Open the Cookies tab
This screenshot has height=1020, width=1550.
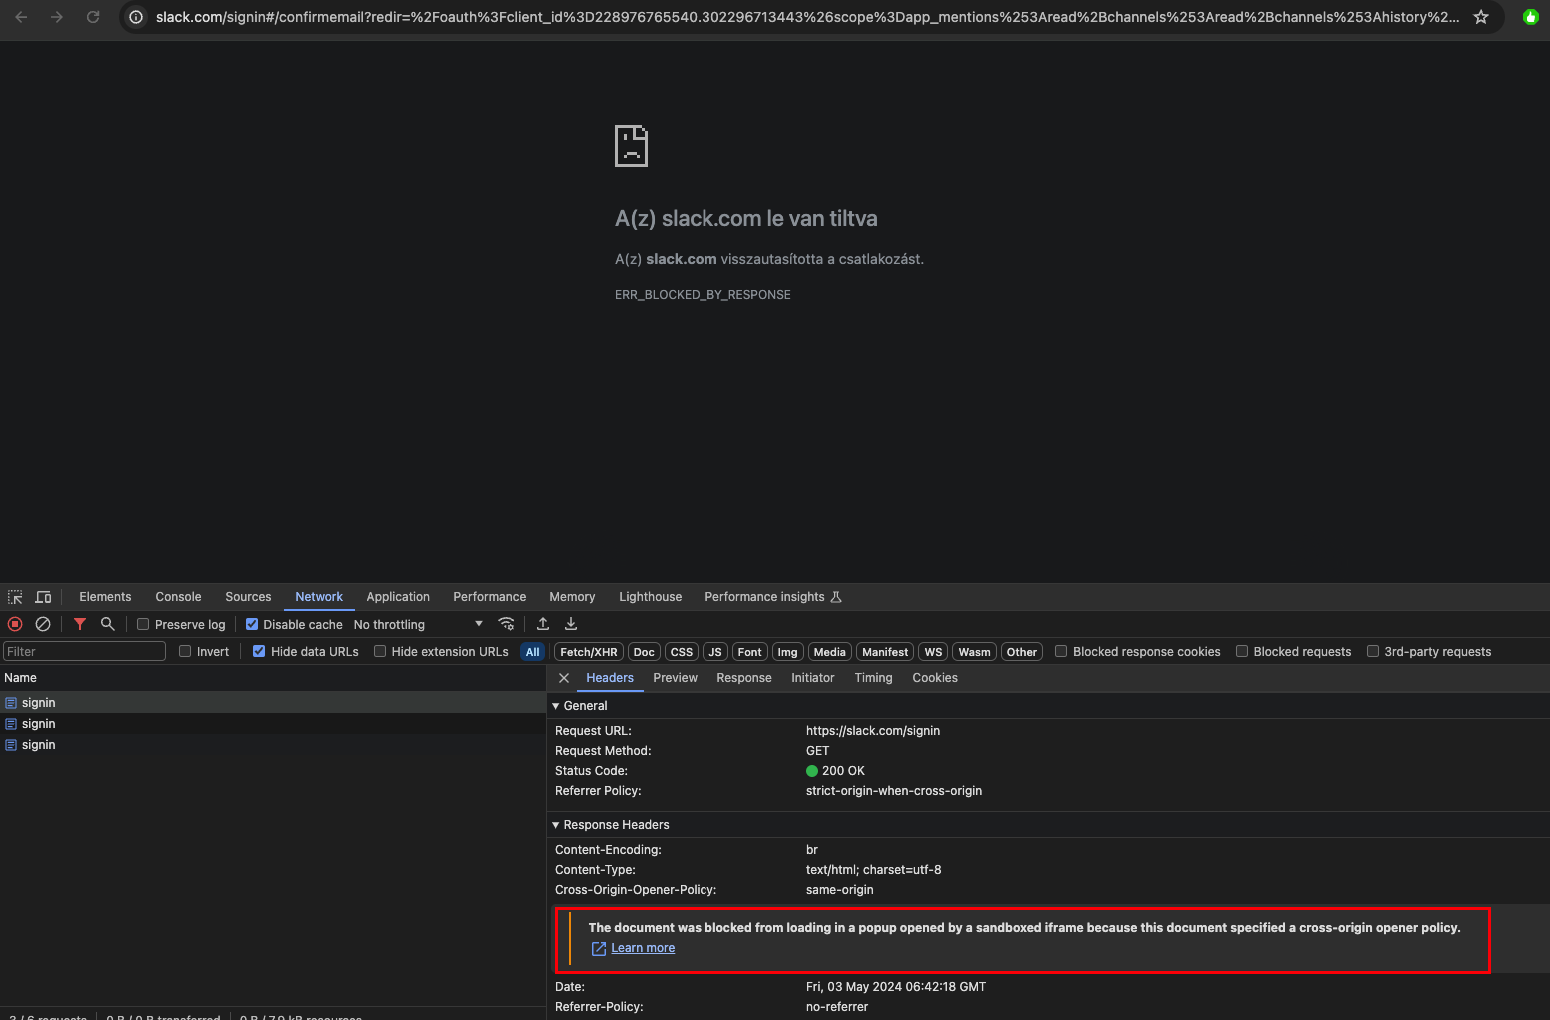(935, 678)
